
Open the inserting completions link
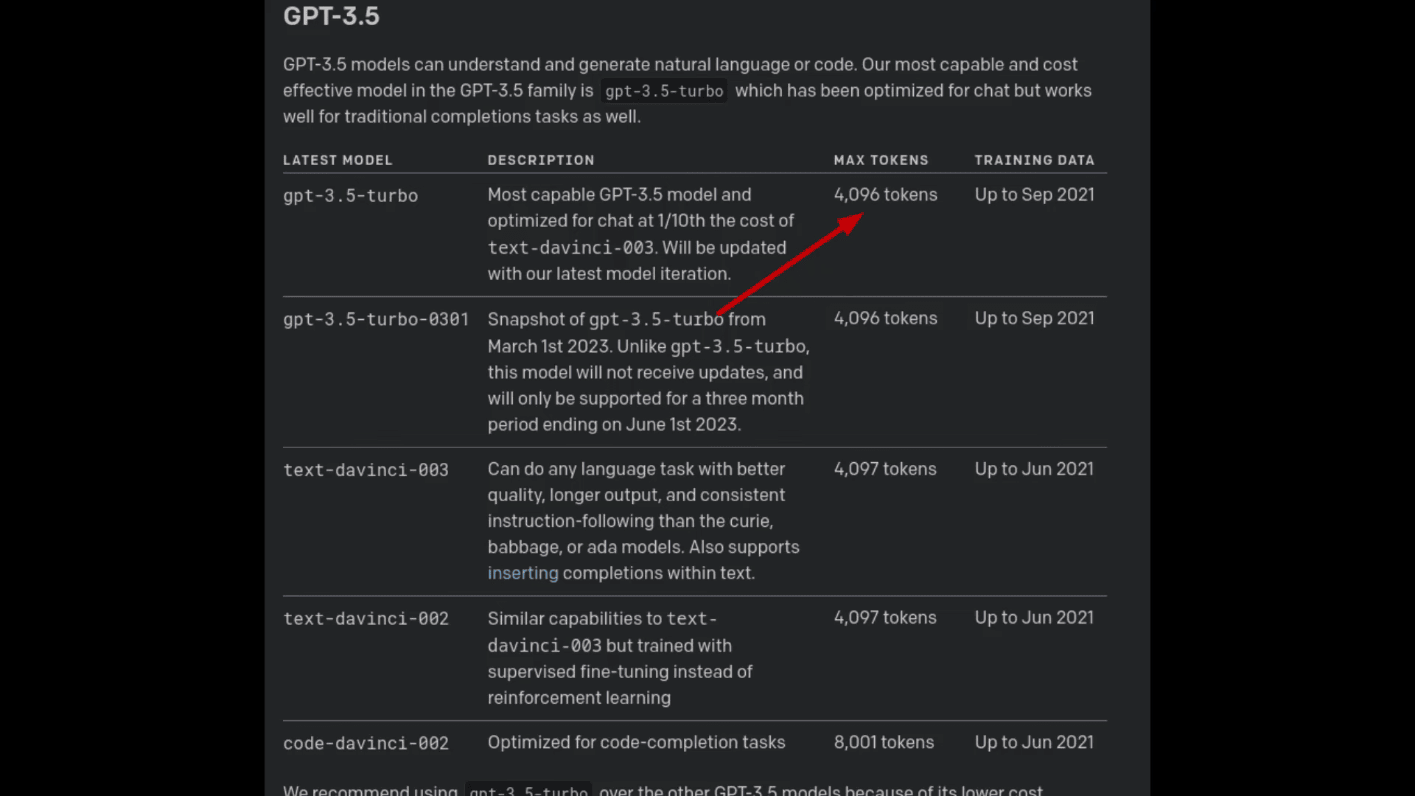[523, 573]
